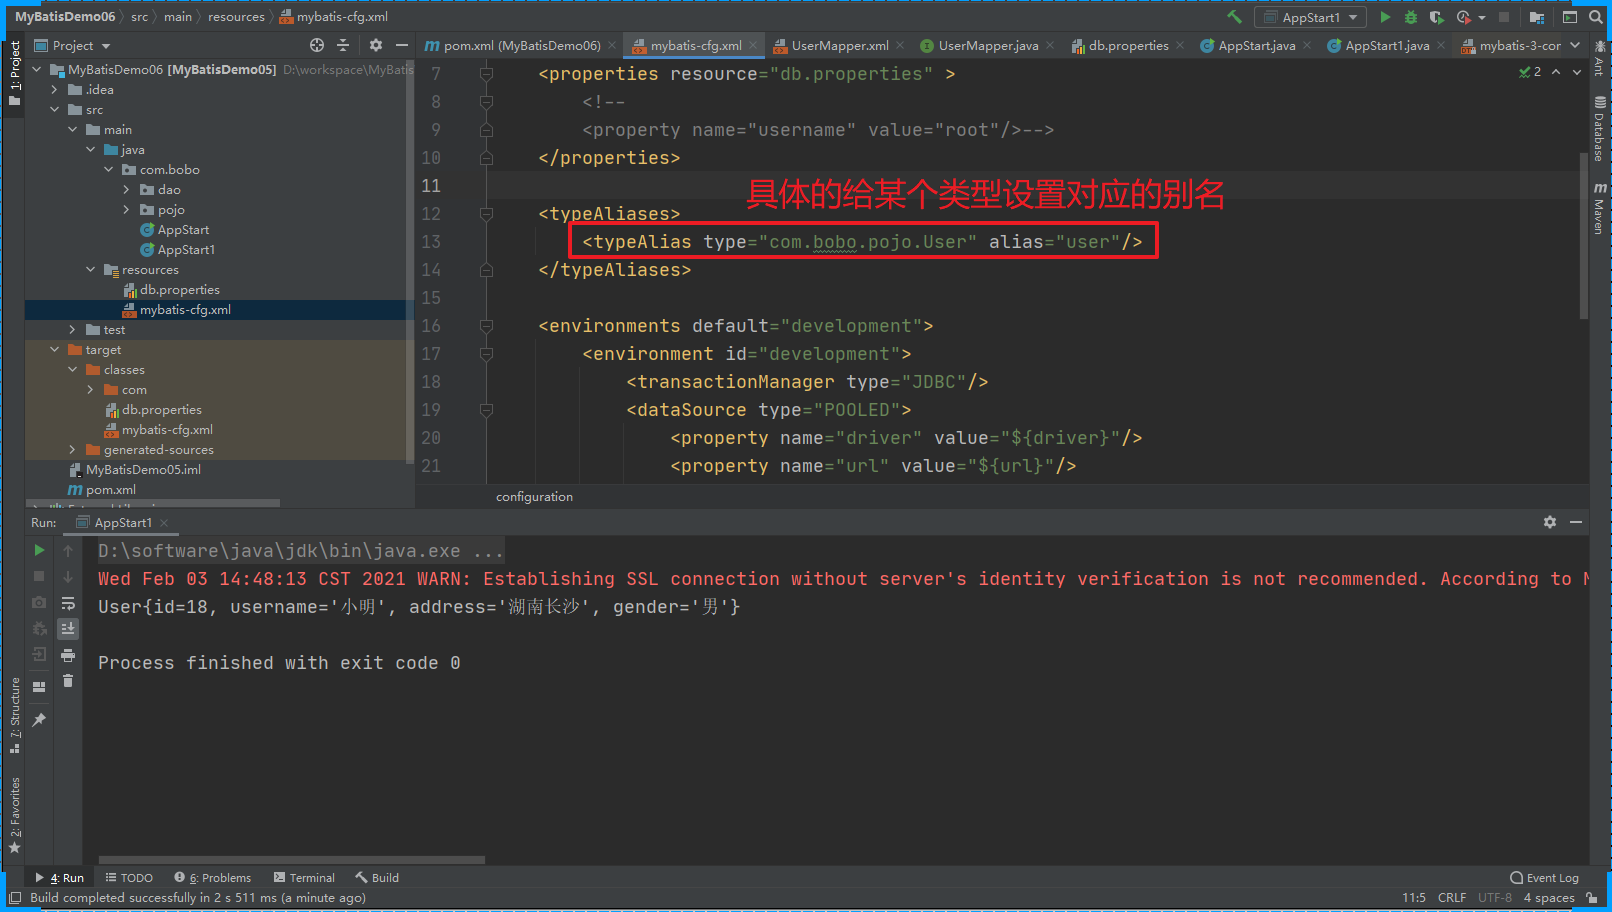
Task: Open the TODO tool window
Action: click(129, 878)
